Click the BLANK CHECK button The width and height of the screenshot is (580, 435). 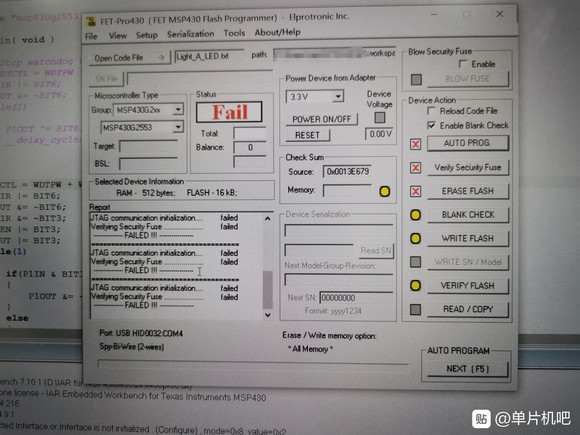(468, 215)
